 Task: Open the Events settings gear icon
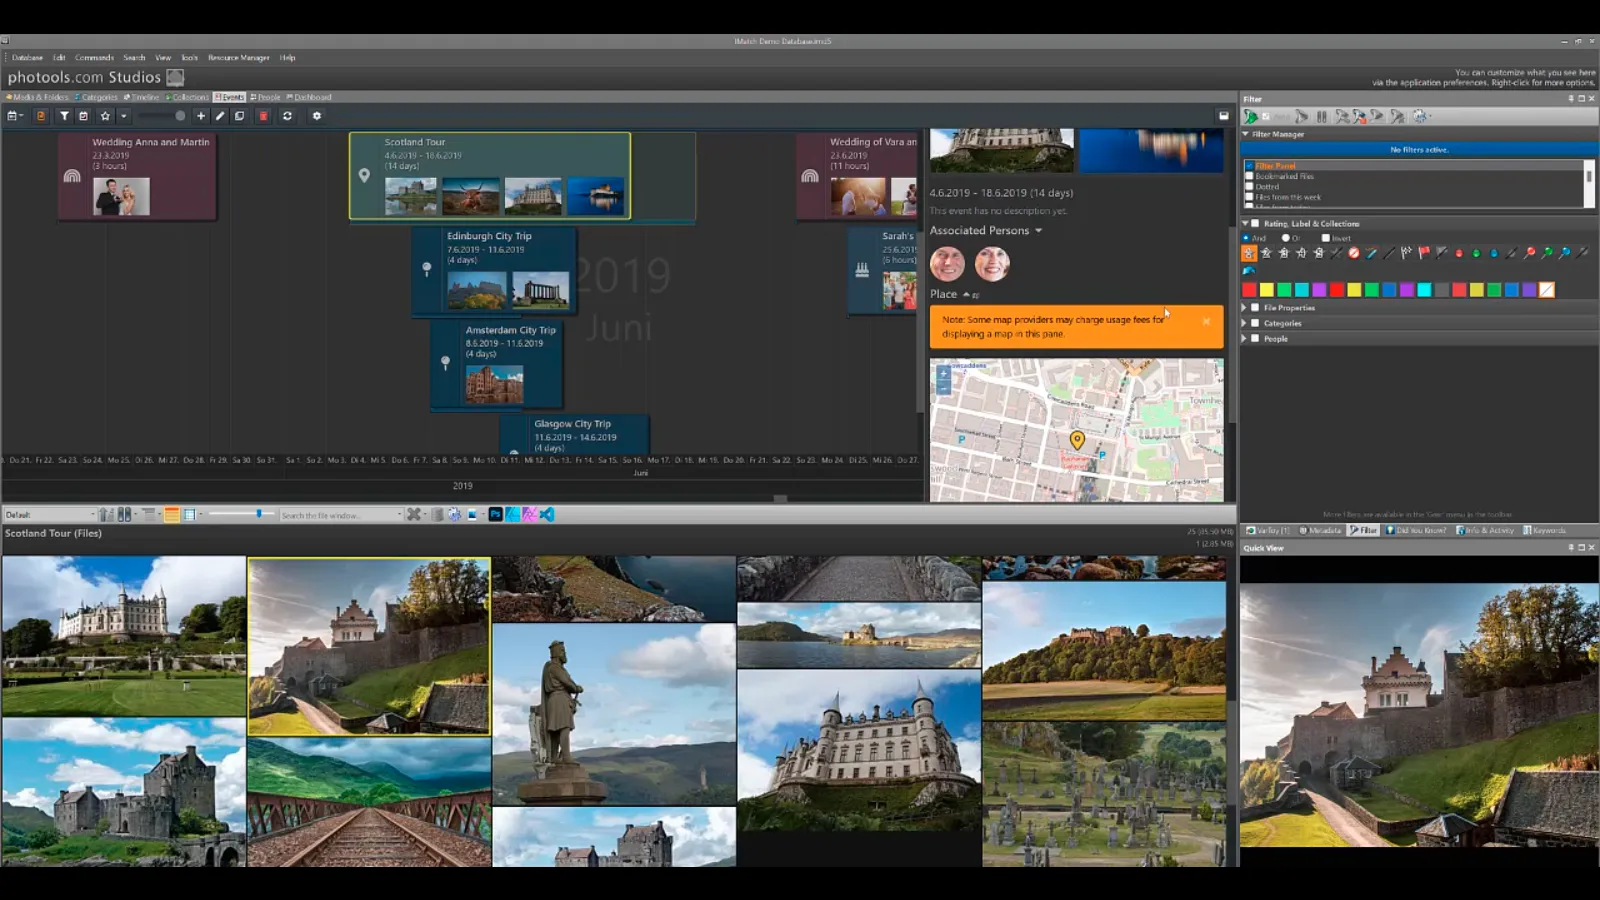click(317, 116)
